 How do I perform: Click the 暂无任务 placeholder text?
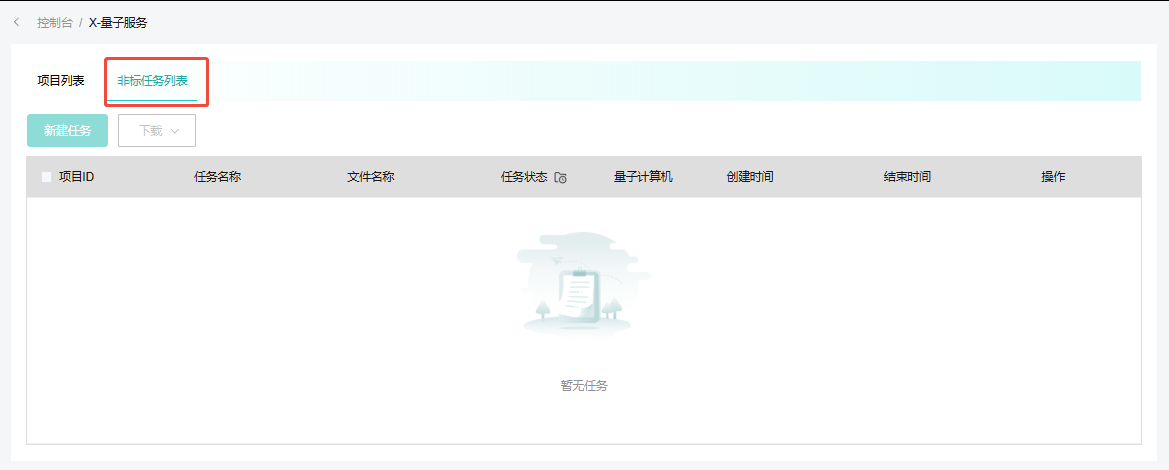click(x=584, y=386)
